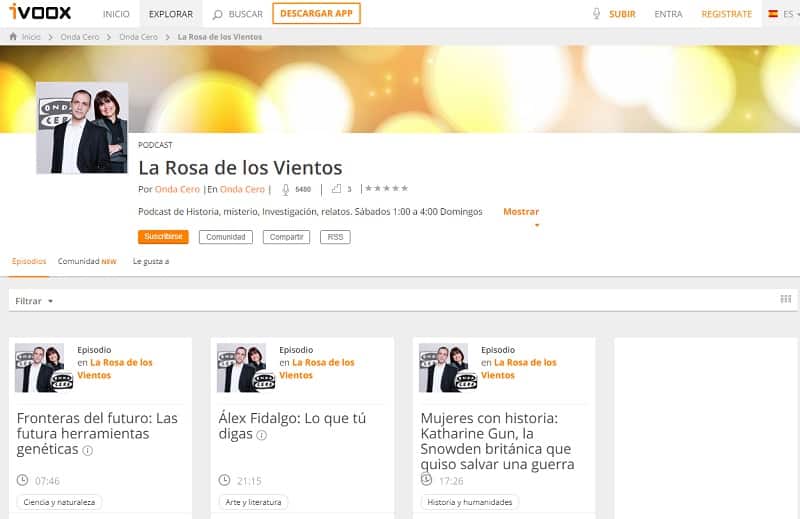Click the 'Arte y literatura' tag
This screenshot has height=519, width=800.
(253, 502)
